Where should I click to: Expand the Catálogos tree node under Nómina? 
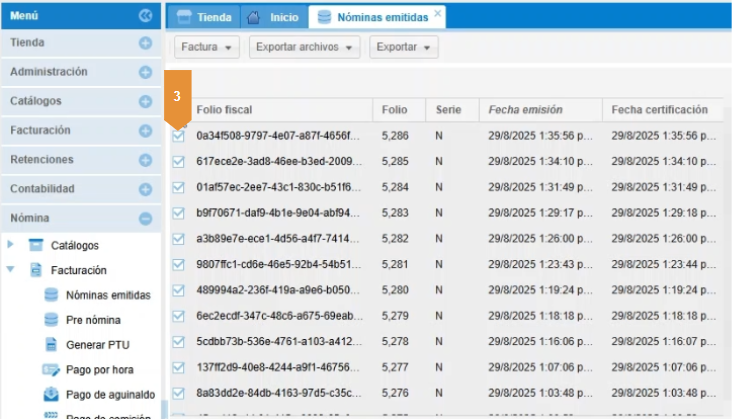[11, 245]
